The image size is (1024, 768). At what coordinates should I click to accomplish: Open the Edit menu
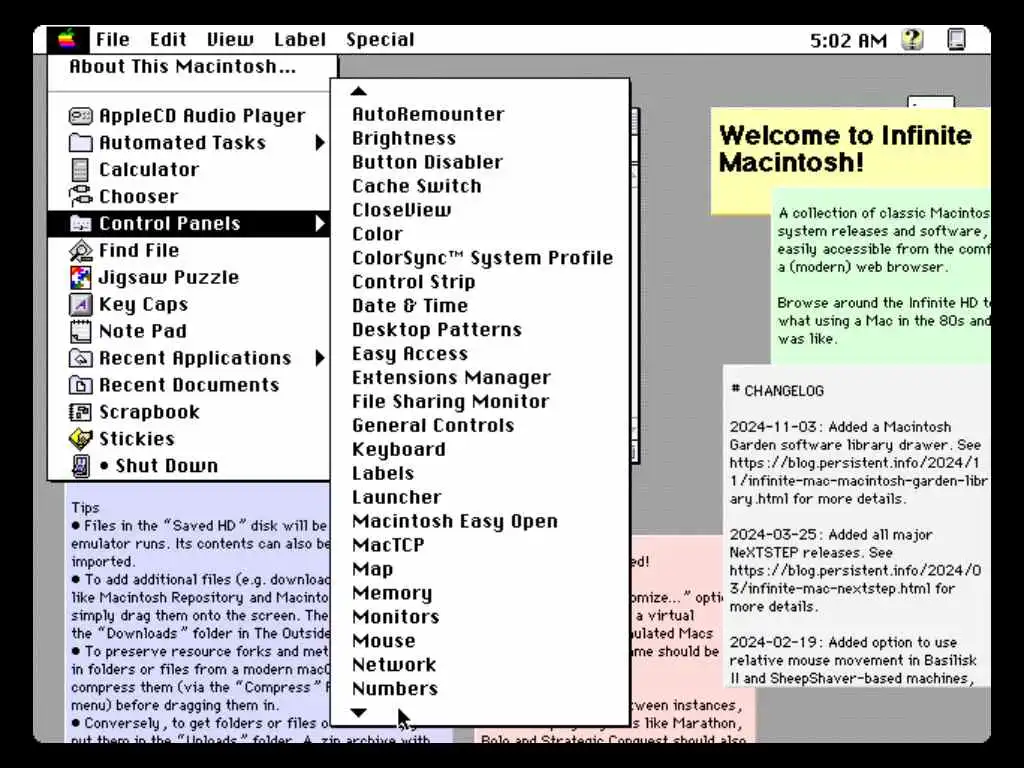pos(168,40)
